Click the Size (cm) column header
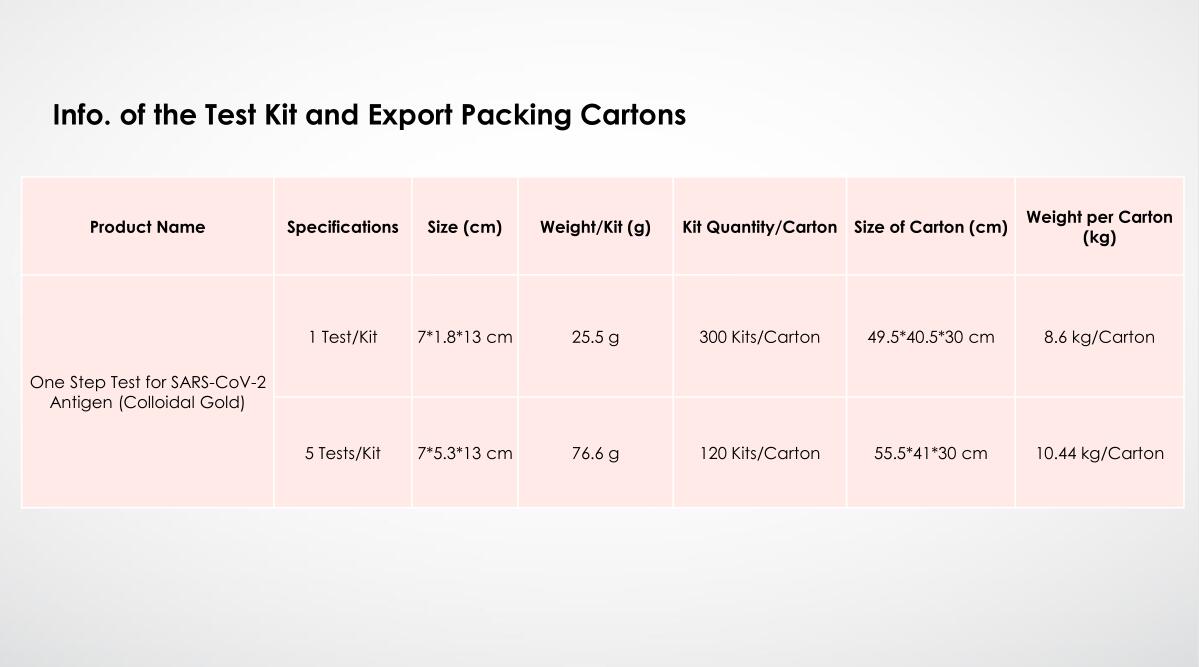Image resolution: width=1199 pixels, height=667 pixels. (465, 227)
